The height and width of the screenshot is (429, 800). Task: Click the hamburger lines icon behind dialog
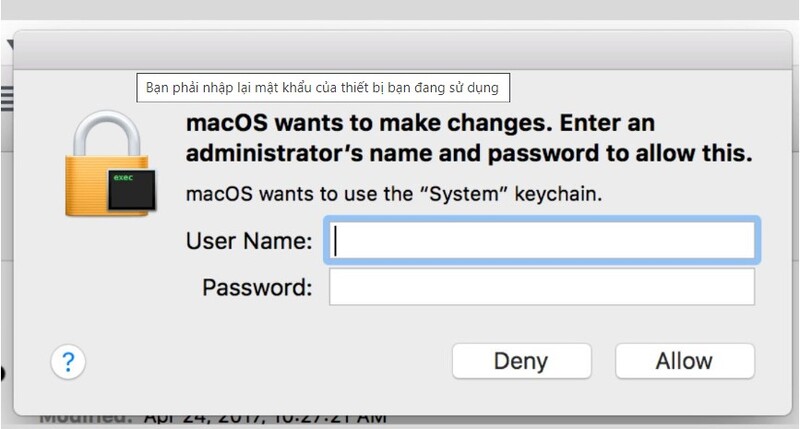pyautogui.click(x=7, y=98)
